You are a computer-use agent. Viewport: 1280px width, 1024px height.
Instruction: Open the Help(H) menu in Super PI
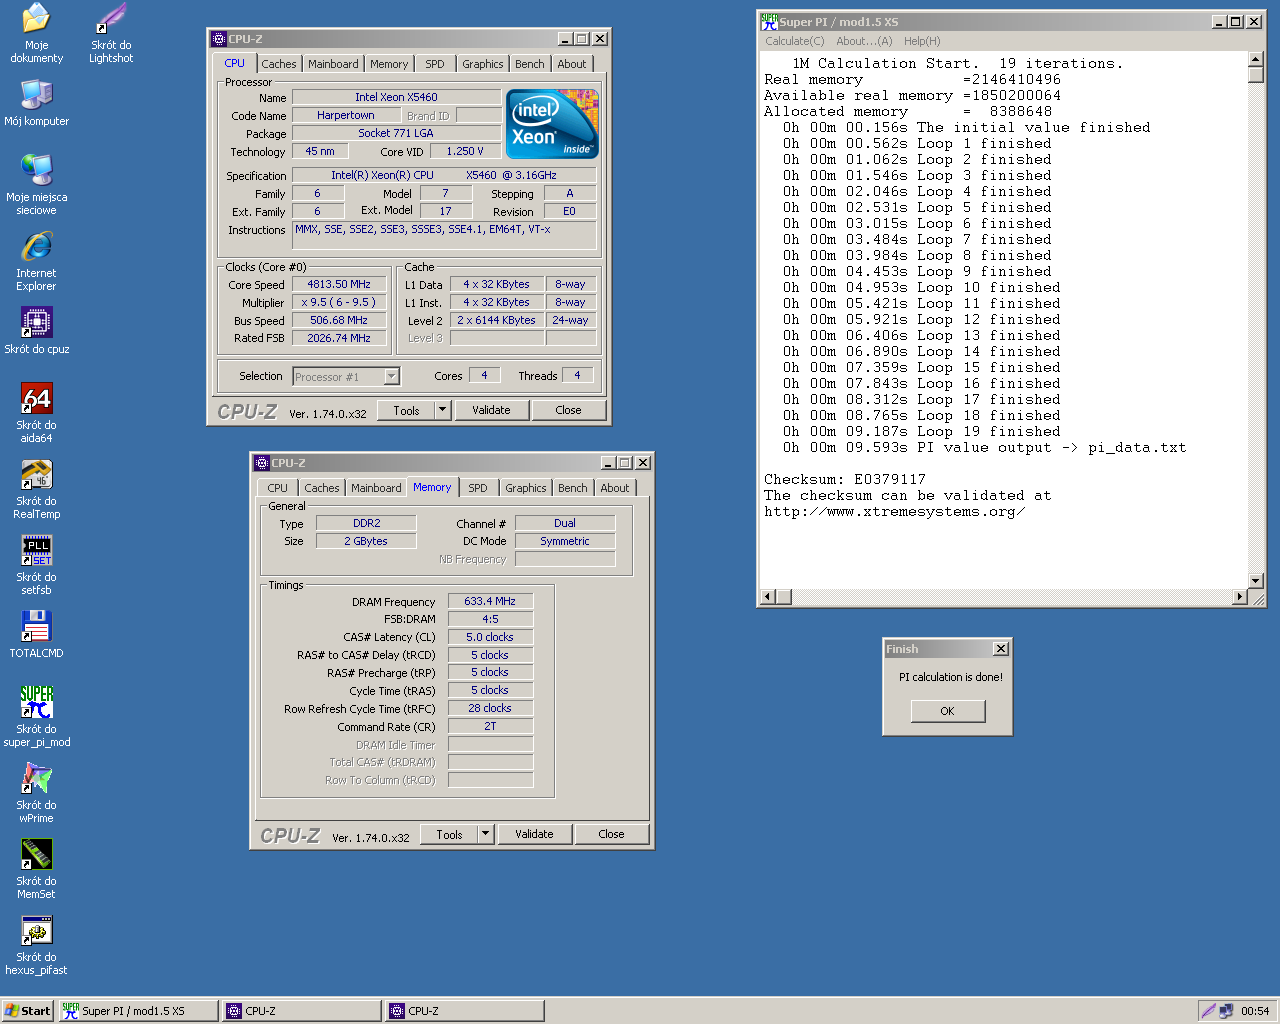coord(922,41)
